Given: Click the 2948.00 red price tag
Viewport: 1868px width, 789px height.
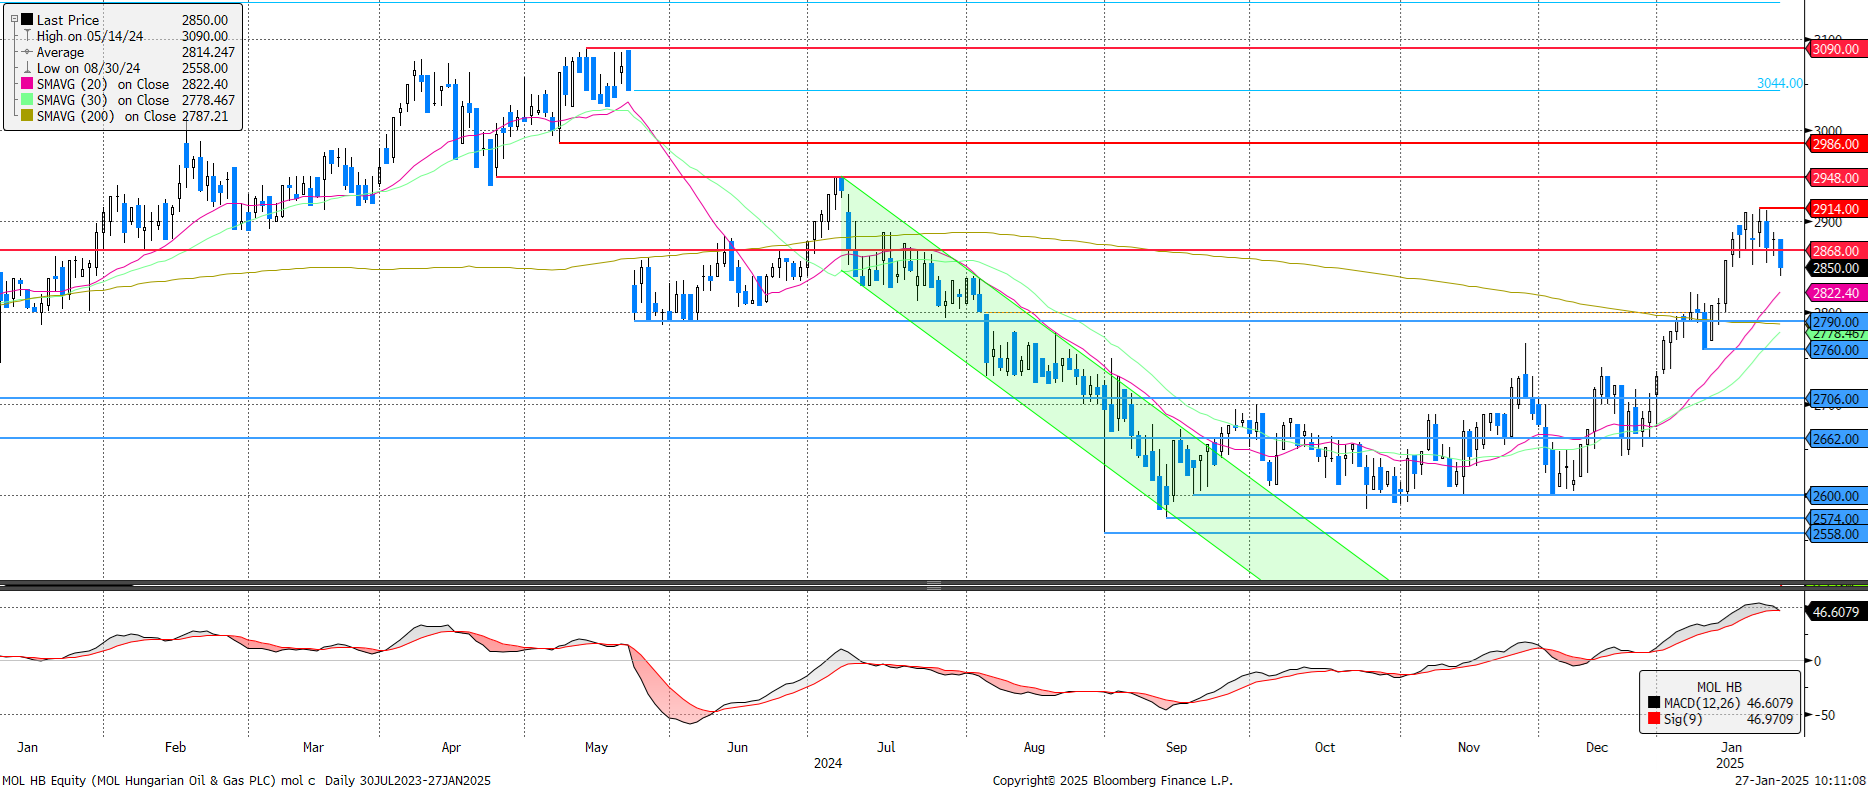Looking at the screenshot, I should (1836, 178).
